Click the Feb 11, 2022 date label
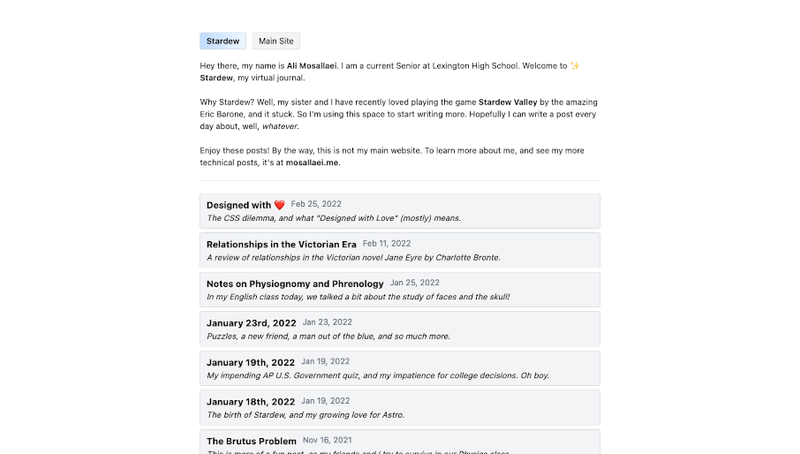800x454 pixels. tap(387, 243)
